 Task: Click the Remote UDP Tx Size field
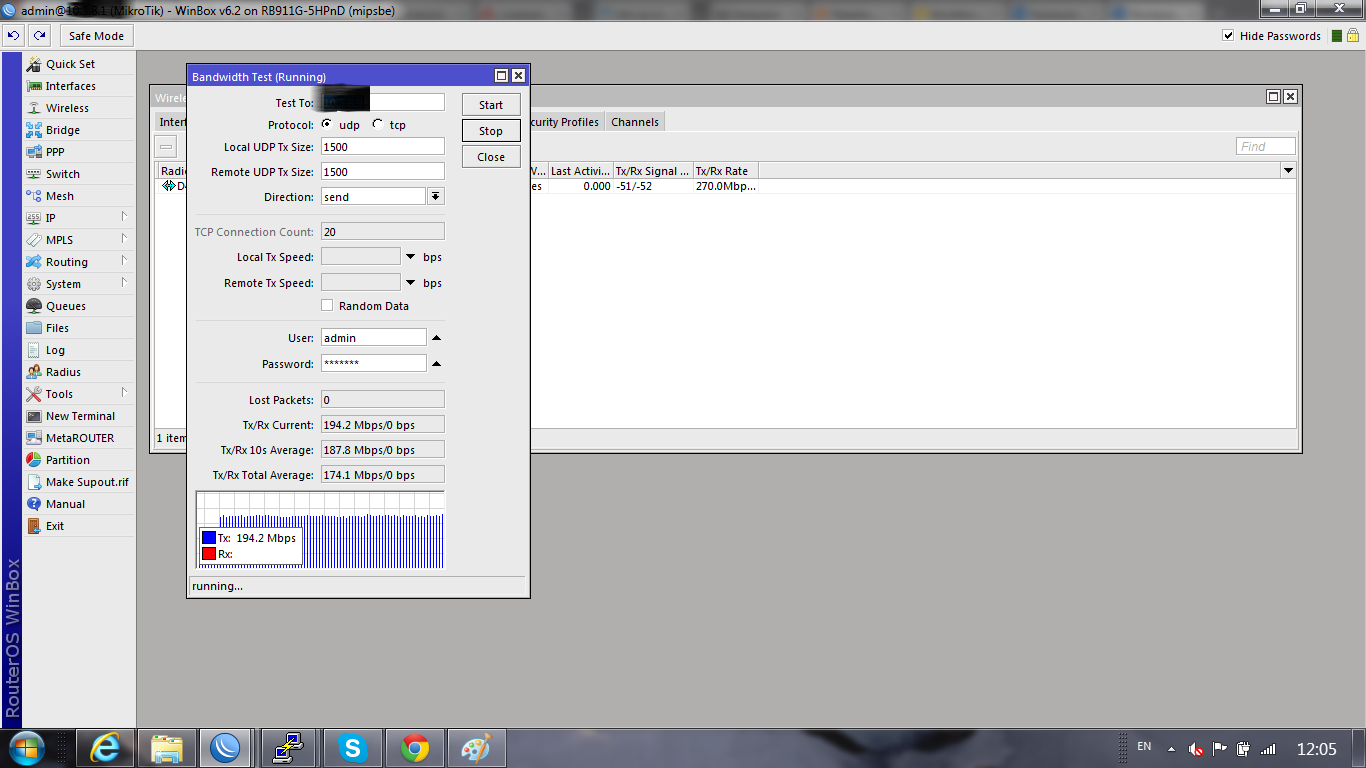point(383,172)
